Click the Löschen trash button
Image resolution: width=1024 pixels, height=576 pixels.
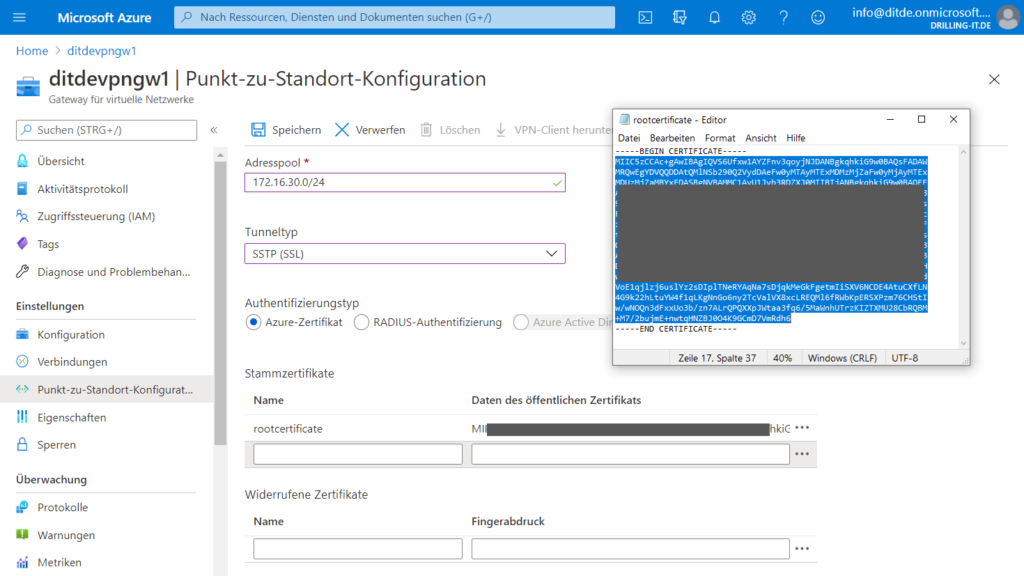click(x=450, y=130)
